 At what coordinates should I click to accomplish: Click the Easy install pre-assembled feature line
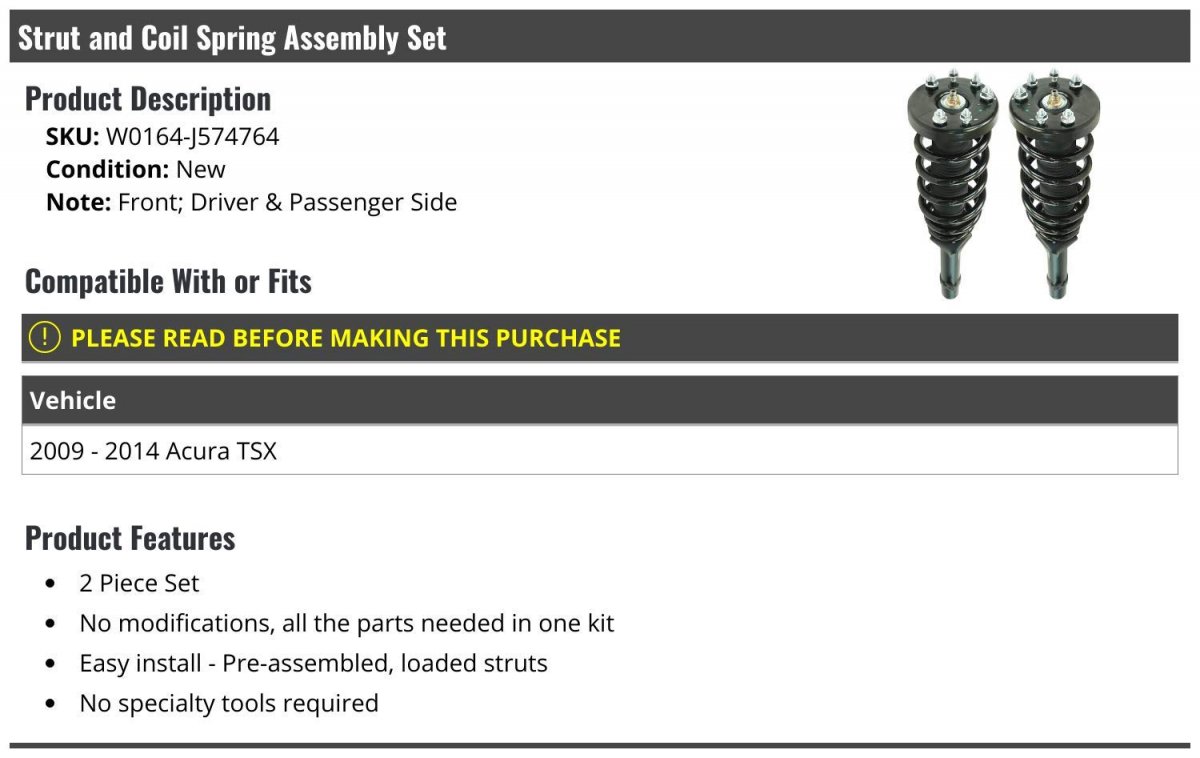[x=313, y=663]
